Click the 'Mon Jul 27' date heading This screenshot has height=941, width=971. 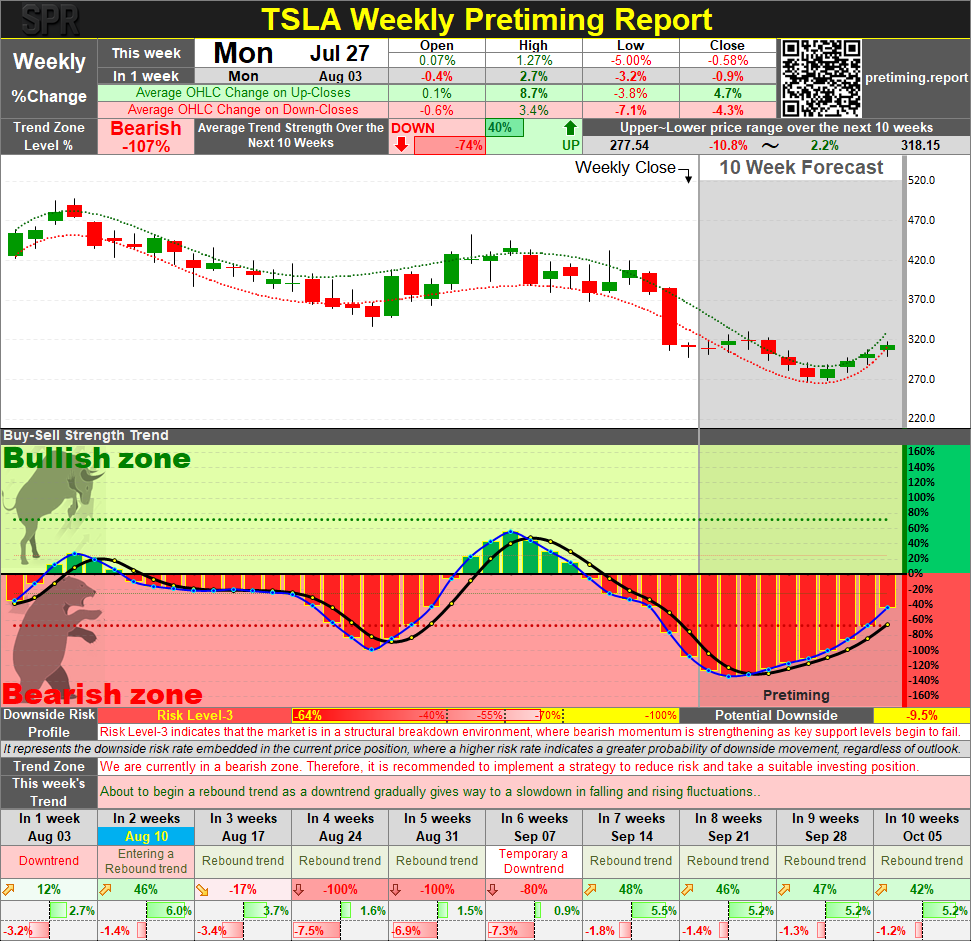pyautogui.click(x=292, y=53)
